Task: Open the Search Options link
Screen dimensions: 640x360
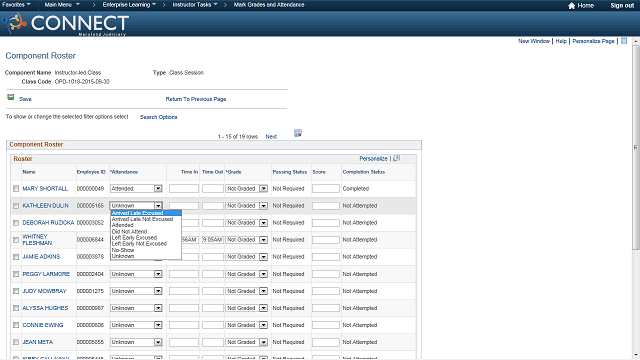Action: [159, 117]
